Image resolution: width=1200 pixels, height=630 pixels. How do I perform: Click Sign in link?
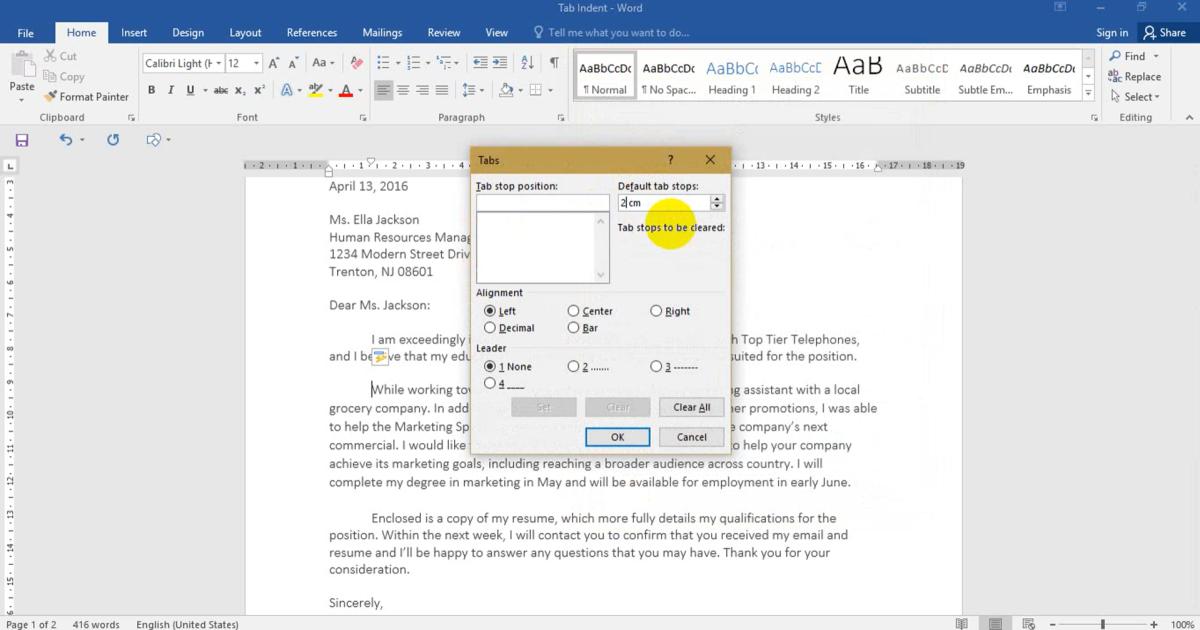pos(1112,33)
